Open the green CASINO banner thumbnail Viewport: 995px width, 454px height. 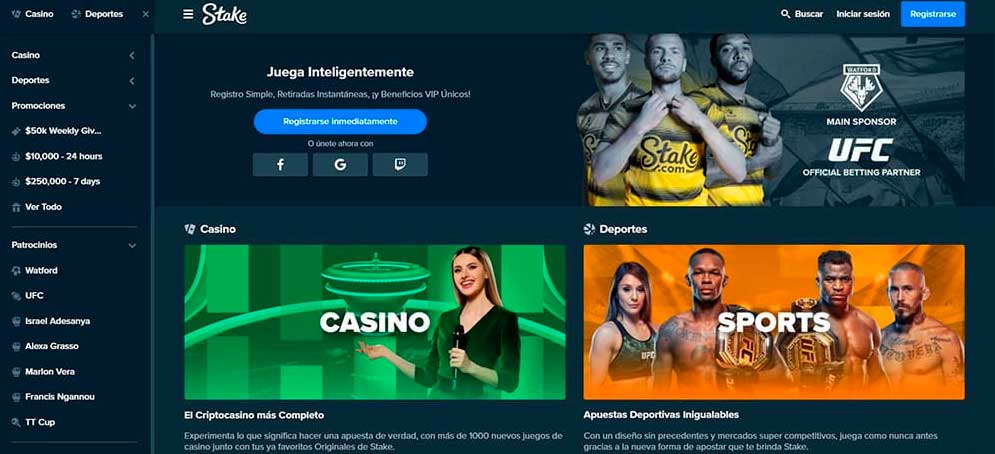pos(374,322)
